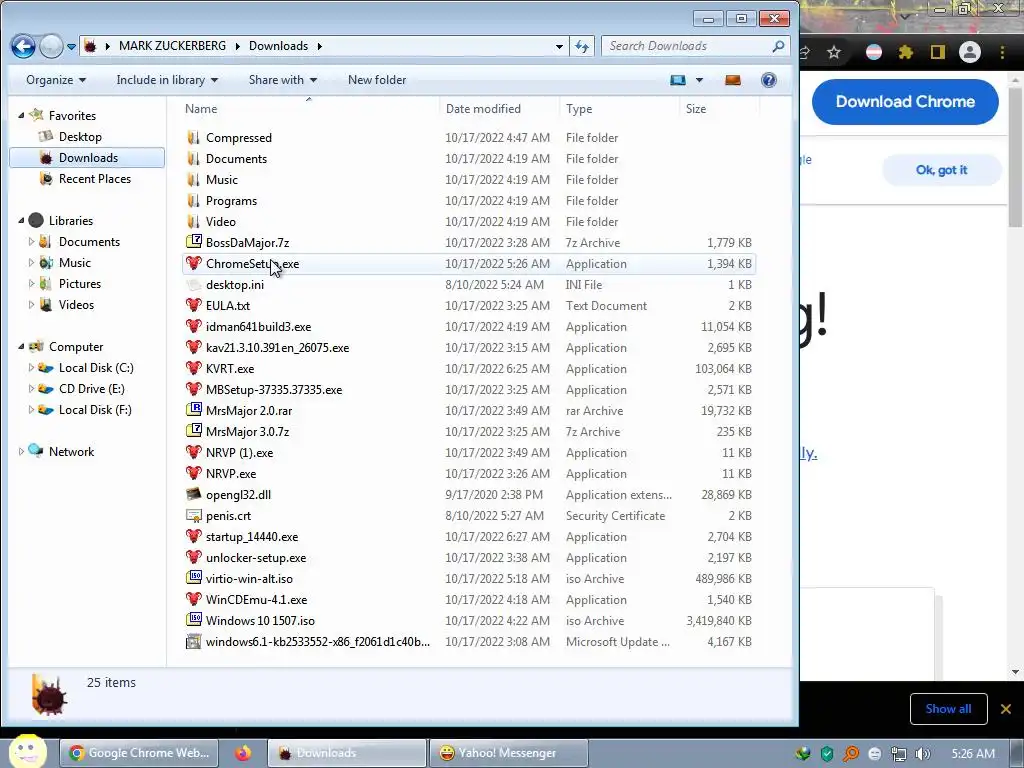The width and height of the screenshot is (1024, 768).
Task: Click the New folder button
Action: tap(377, 80)
